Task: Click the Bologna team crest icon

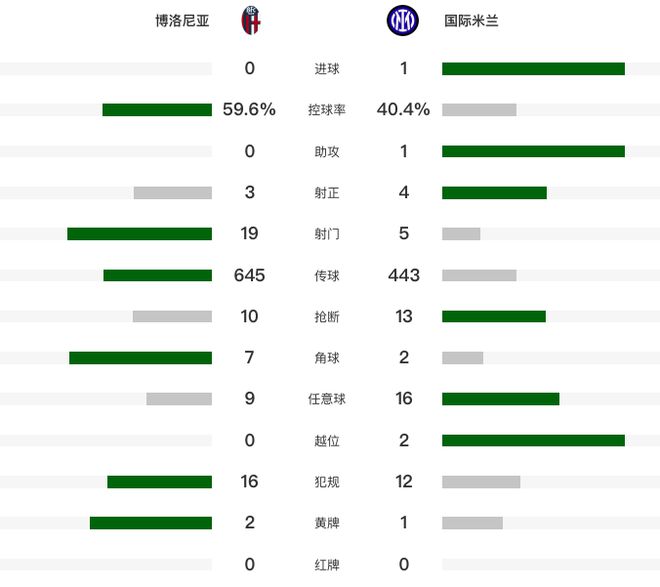Action: pyautogui.click(x=250, y=20)
